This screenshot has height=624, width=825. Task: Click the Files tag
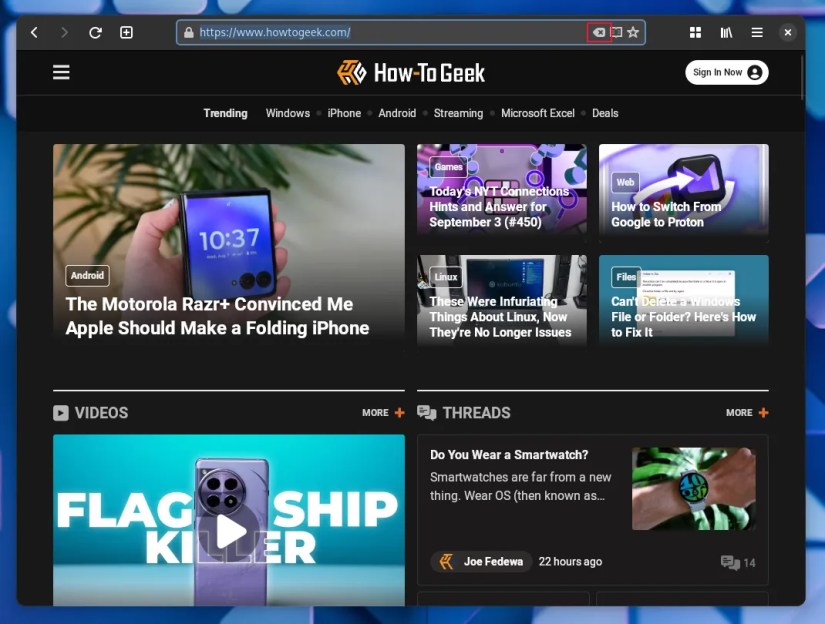626,277
